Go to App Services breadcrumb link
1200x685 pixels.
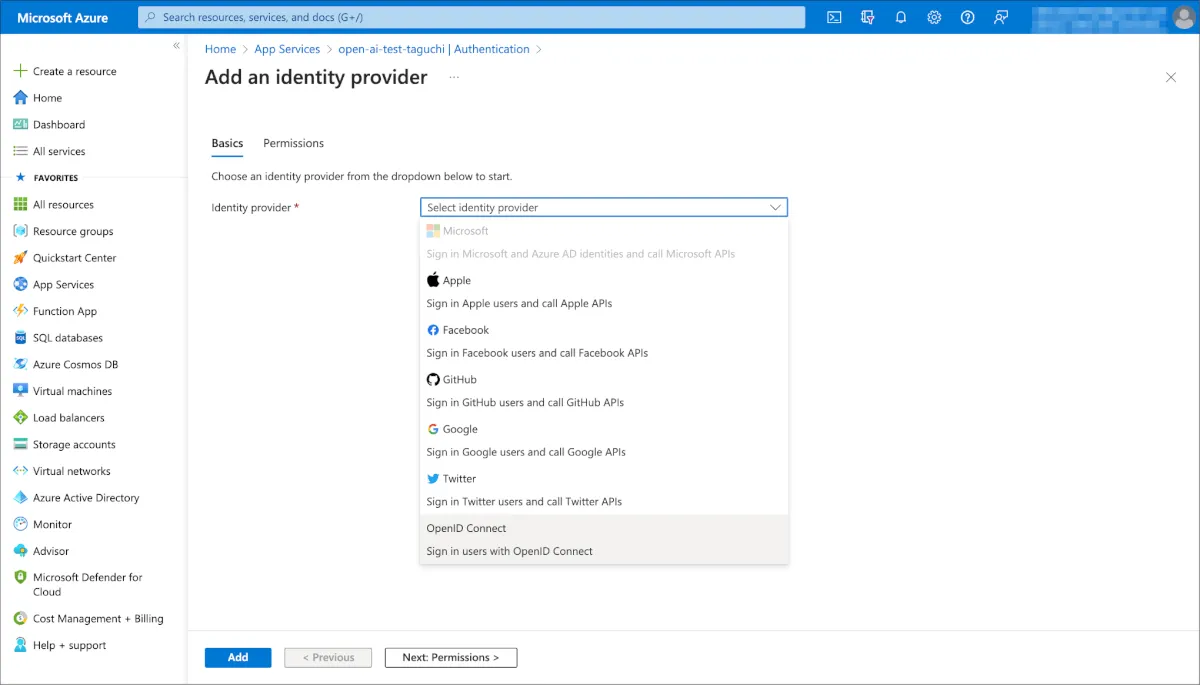tap(287, 49)
